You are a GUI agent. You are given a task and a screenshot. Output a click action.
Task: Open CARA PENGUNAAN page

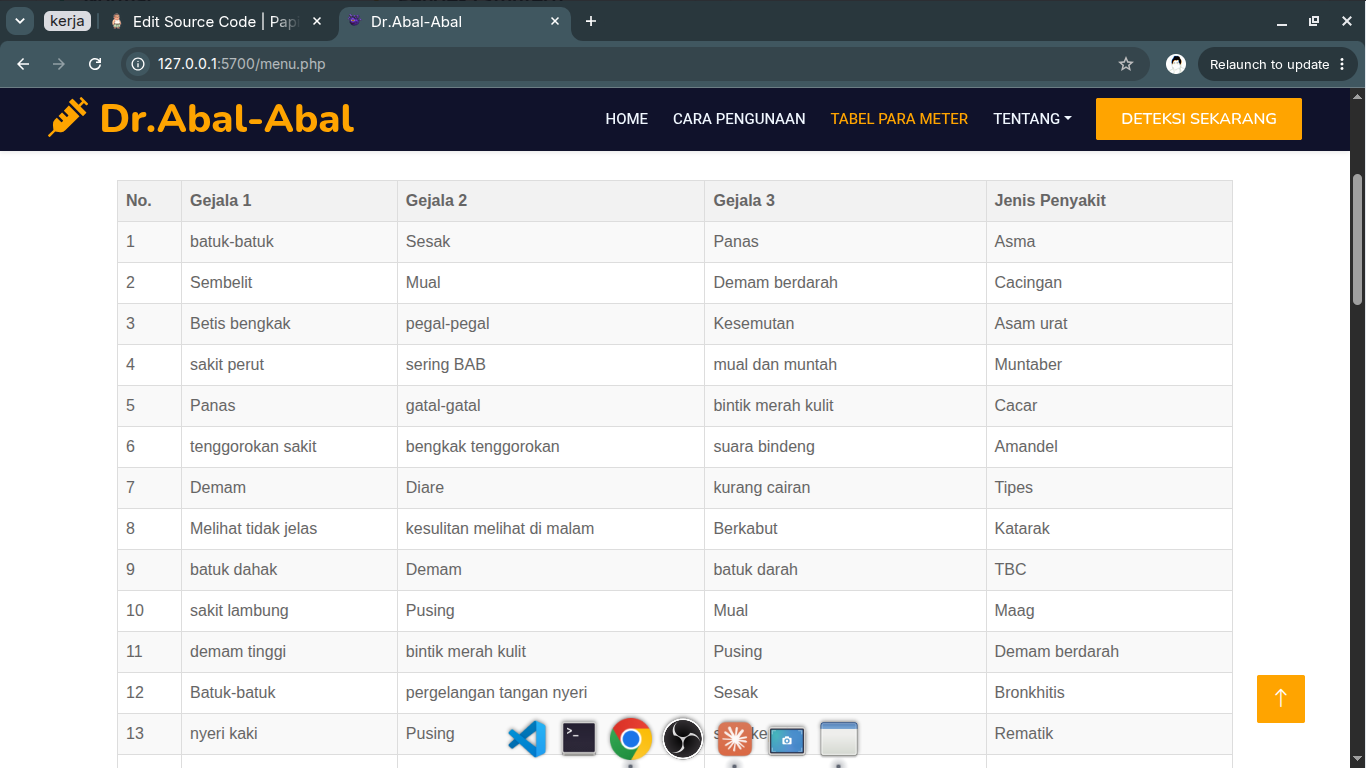tap(739, 119)
